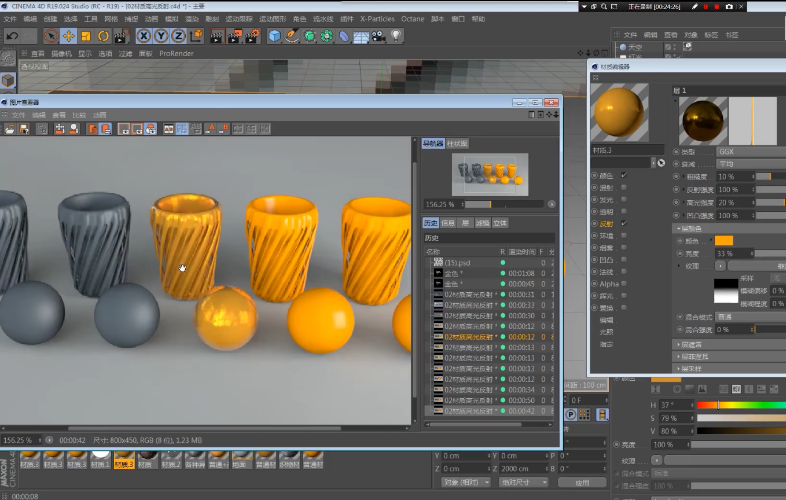This screenshot has height=500, width=786.
Task: Click the orange 颜色 swatch in 层颜色
Action: click(724, 240)
